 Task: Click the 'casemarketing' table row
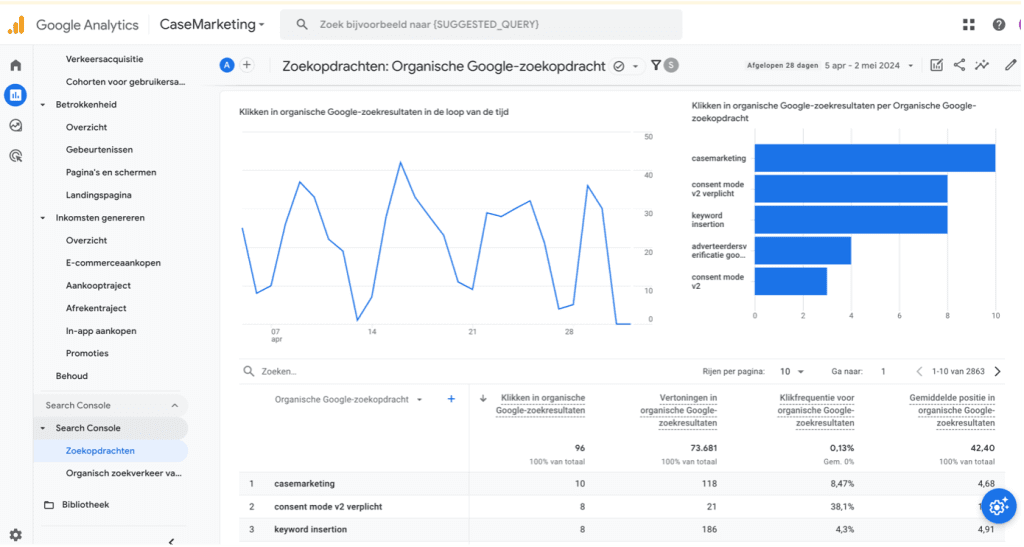click(620, 484)
